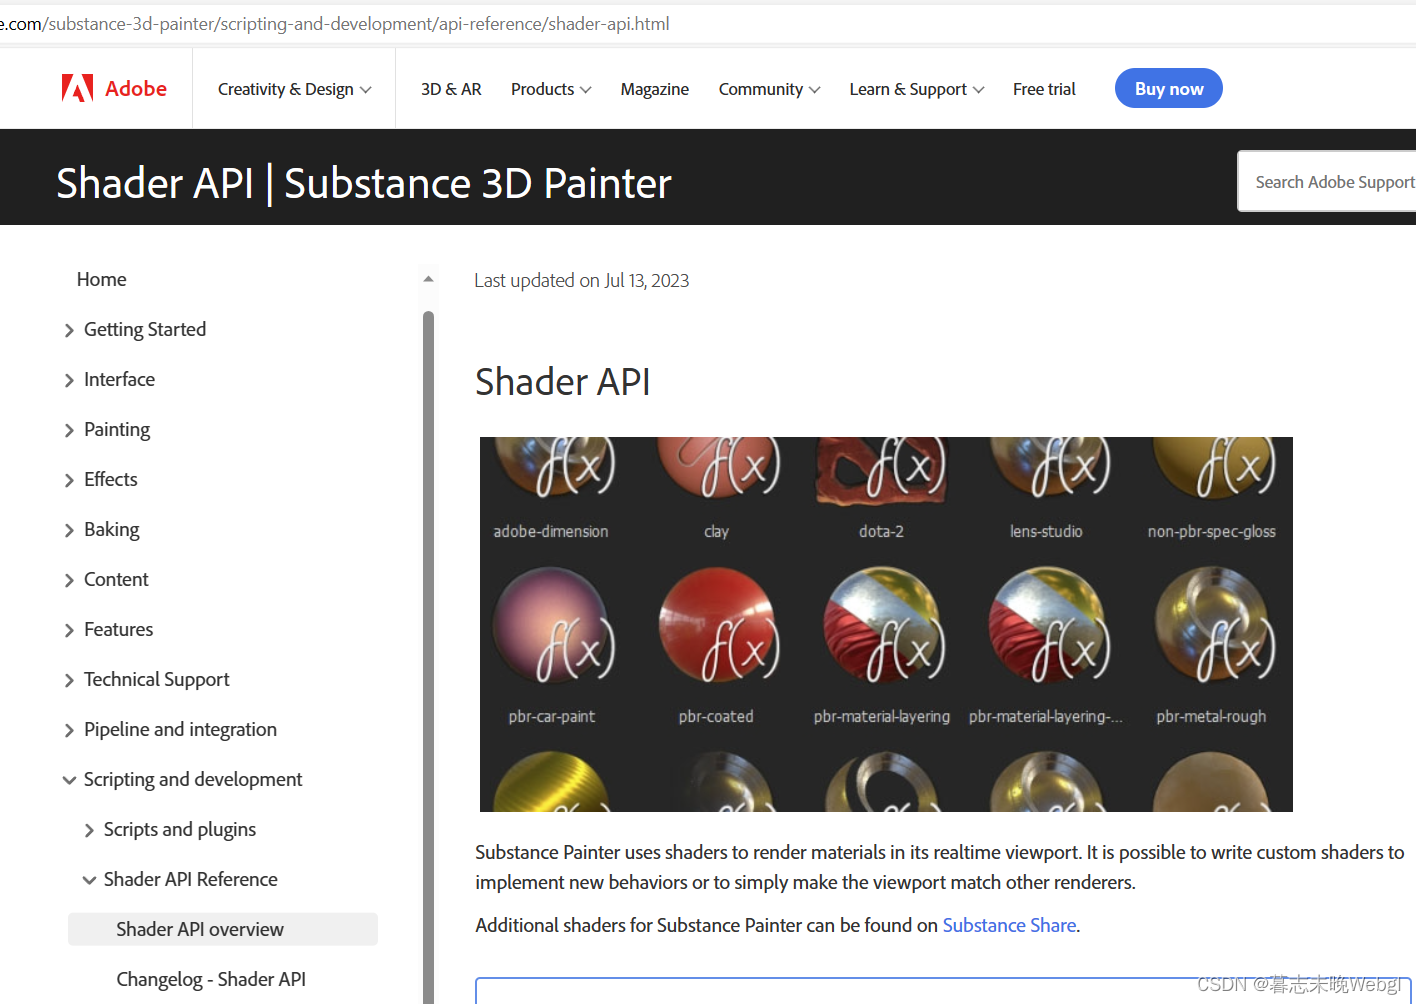Go to Home in the sidebar
Image resolution: width=1416 pixels, height=1004 pixels.
click(101, 279)
